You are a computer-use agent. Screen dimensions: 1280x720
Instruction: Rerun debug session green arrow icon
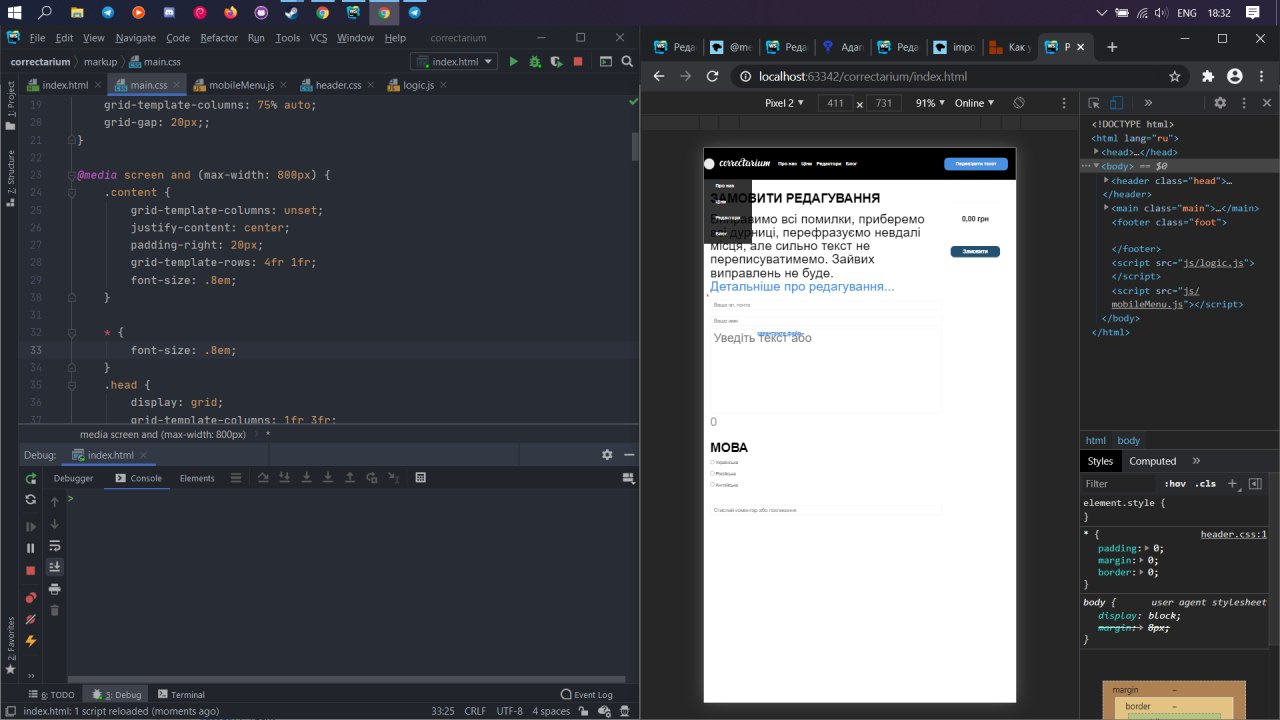pos(31,478)
